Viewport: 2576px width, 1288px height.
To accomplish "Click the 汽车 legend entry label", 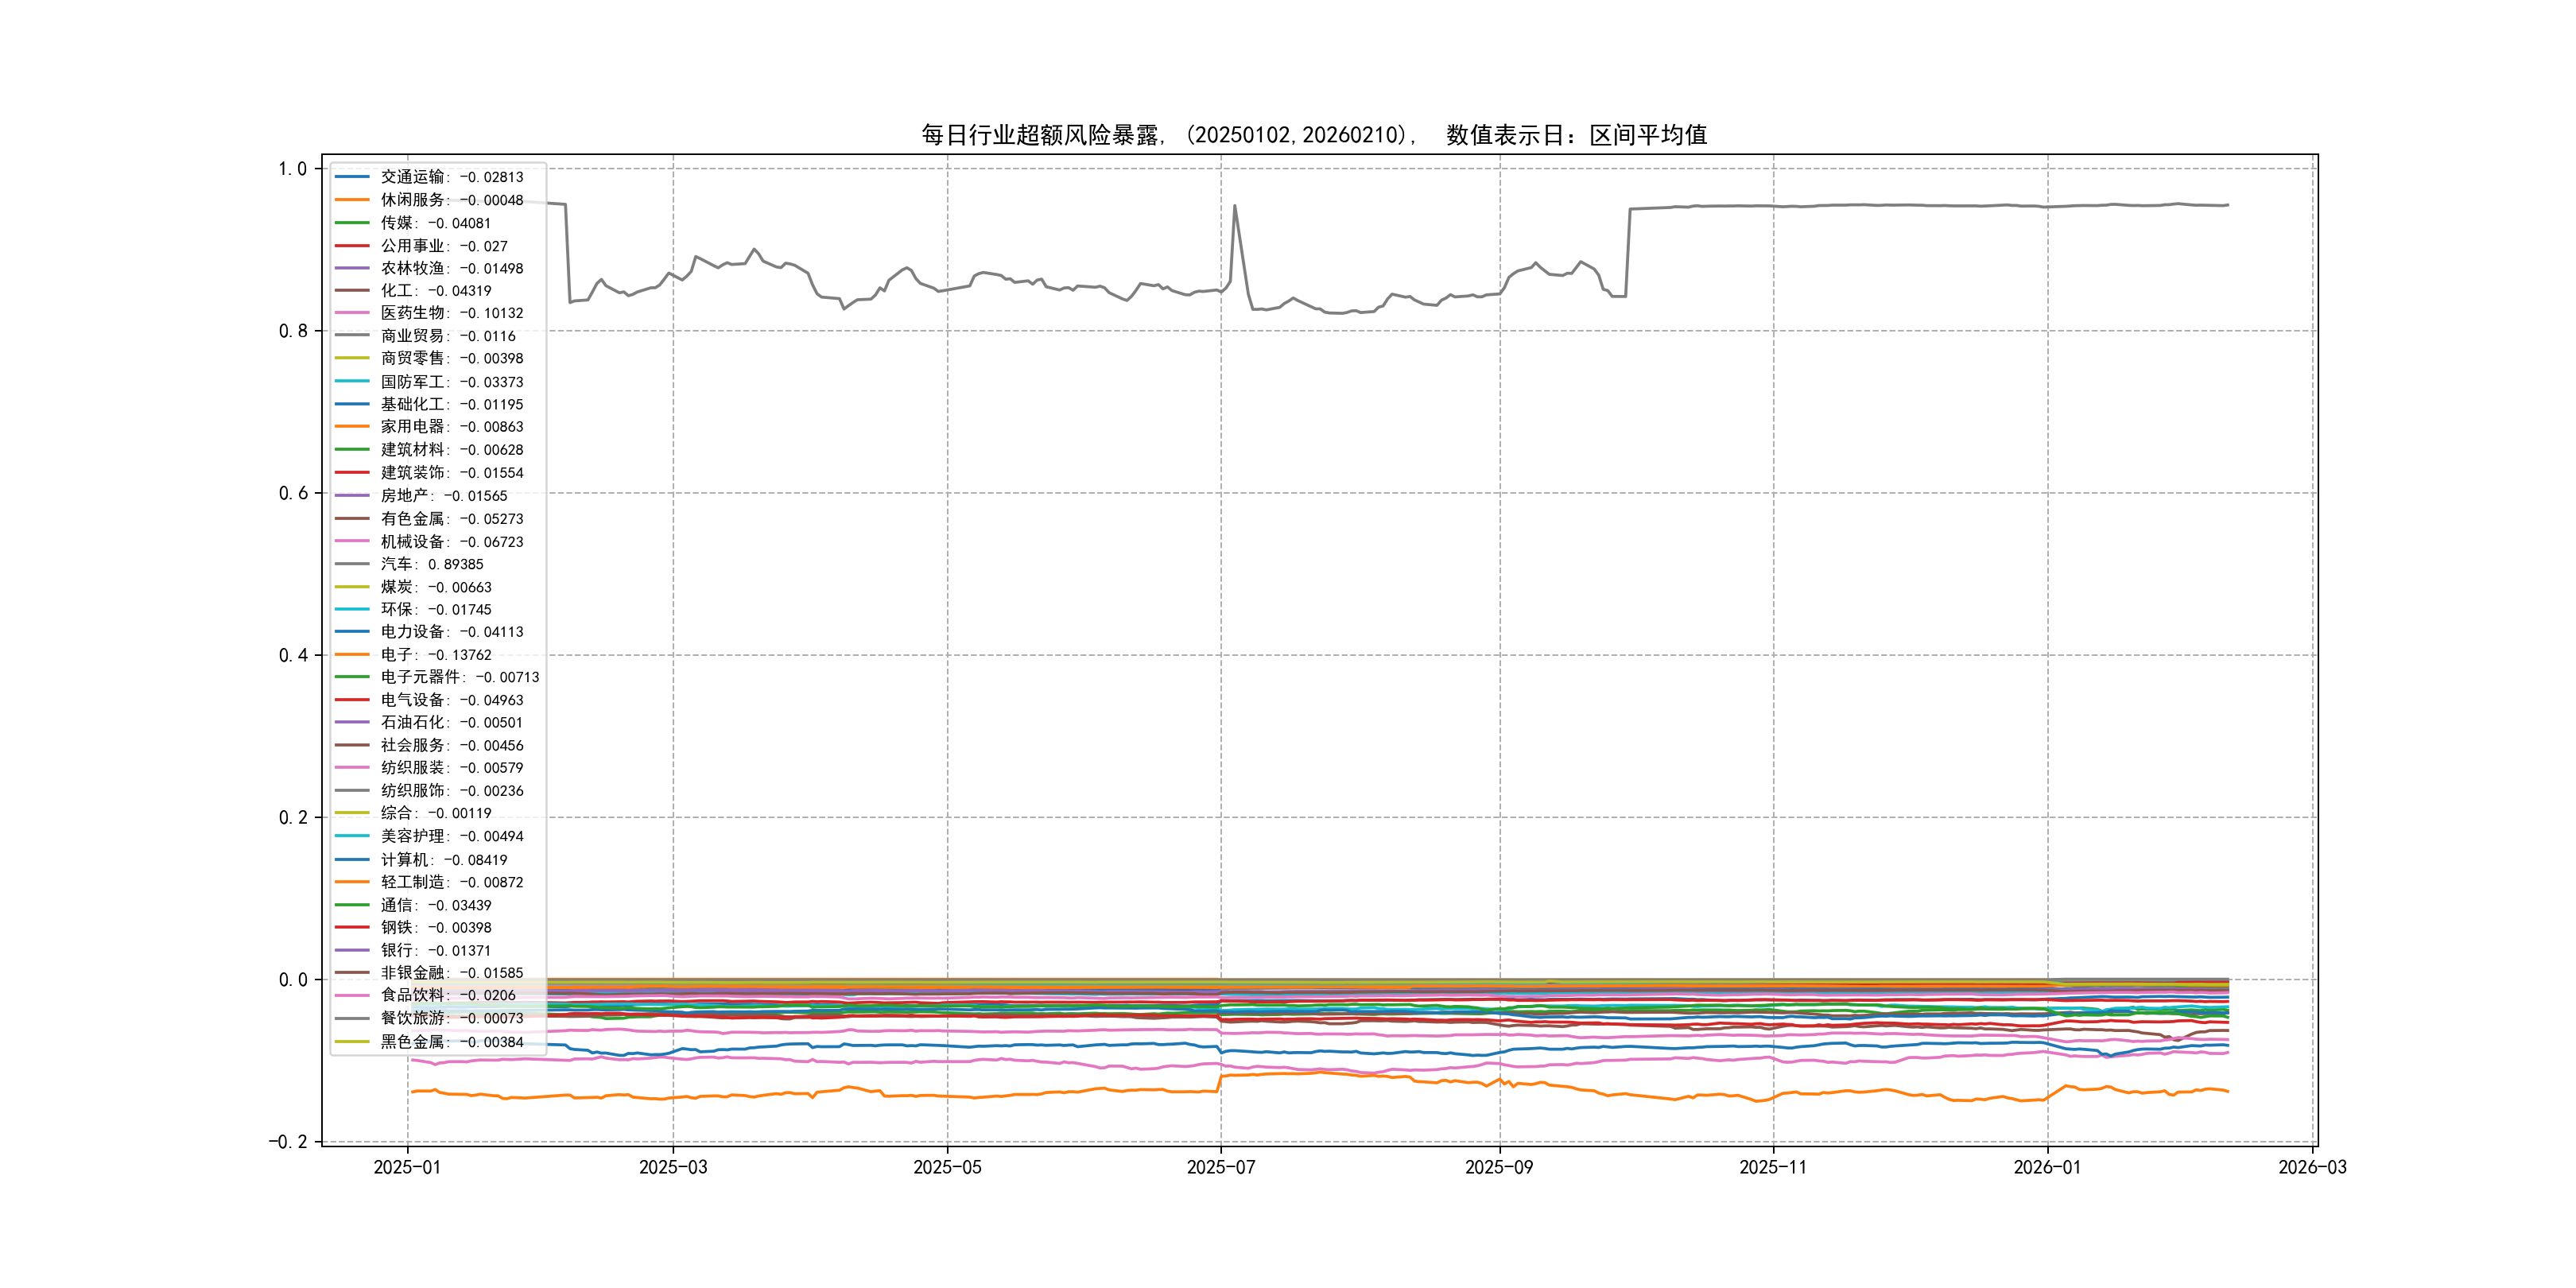I will tap(431, 564).
